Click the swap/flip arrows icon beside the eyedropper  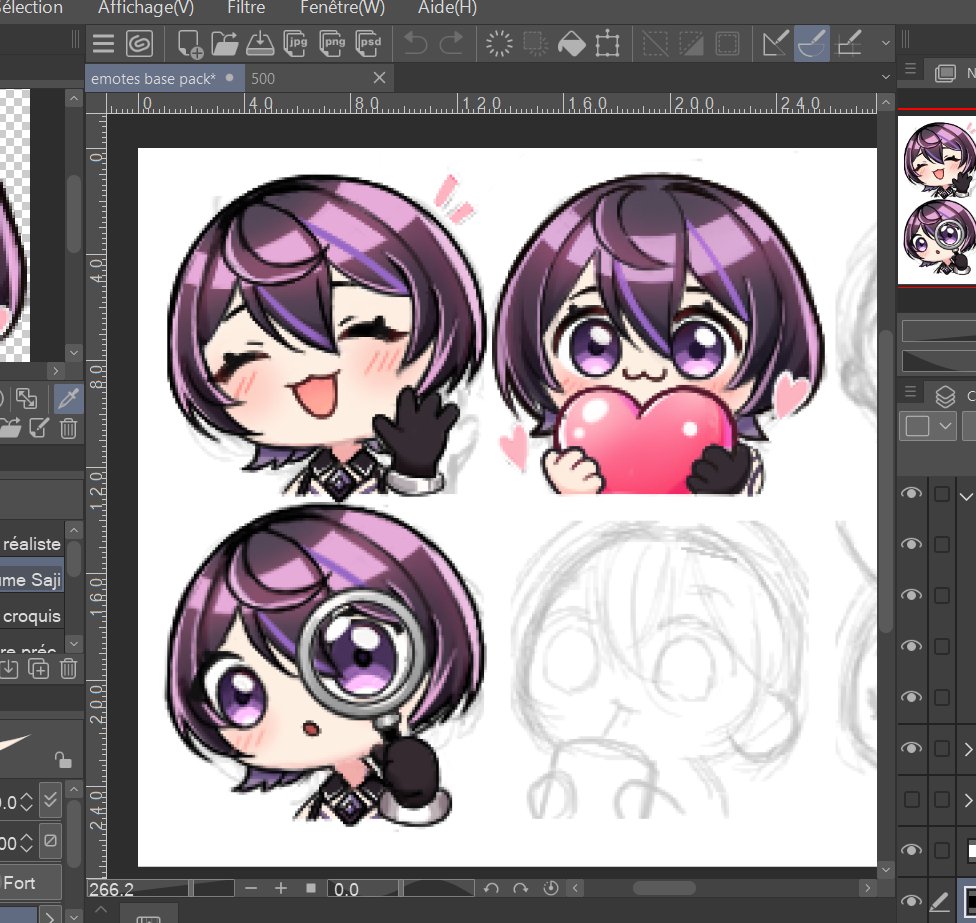point(27,398)
